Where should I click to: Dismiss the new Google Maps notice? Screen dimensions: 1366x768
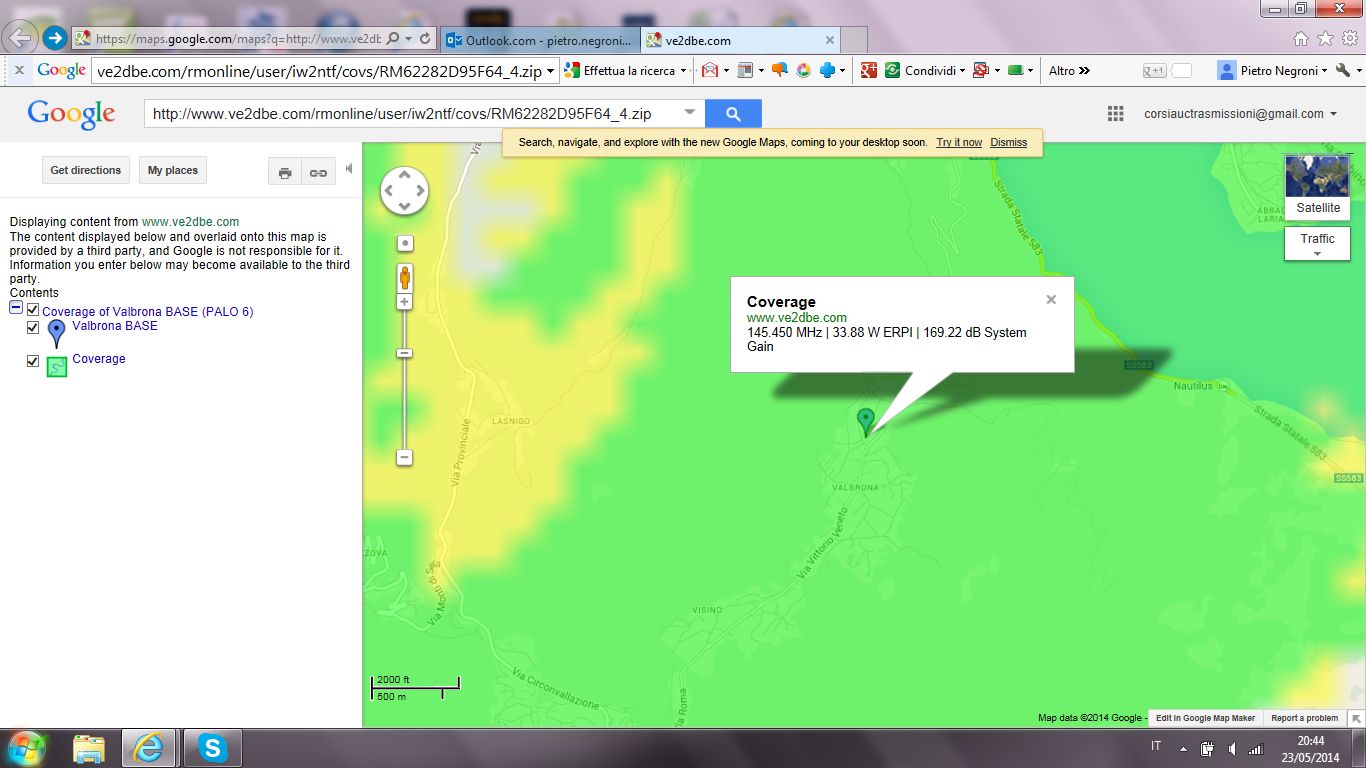[x=1009, y=142]
